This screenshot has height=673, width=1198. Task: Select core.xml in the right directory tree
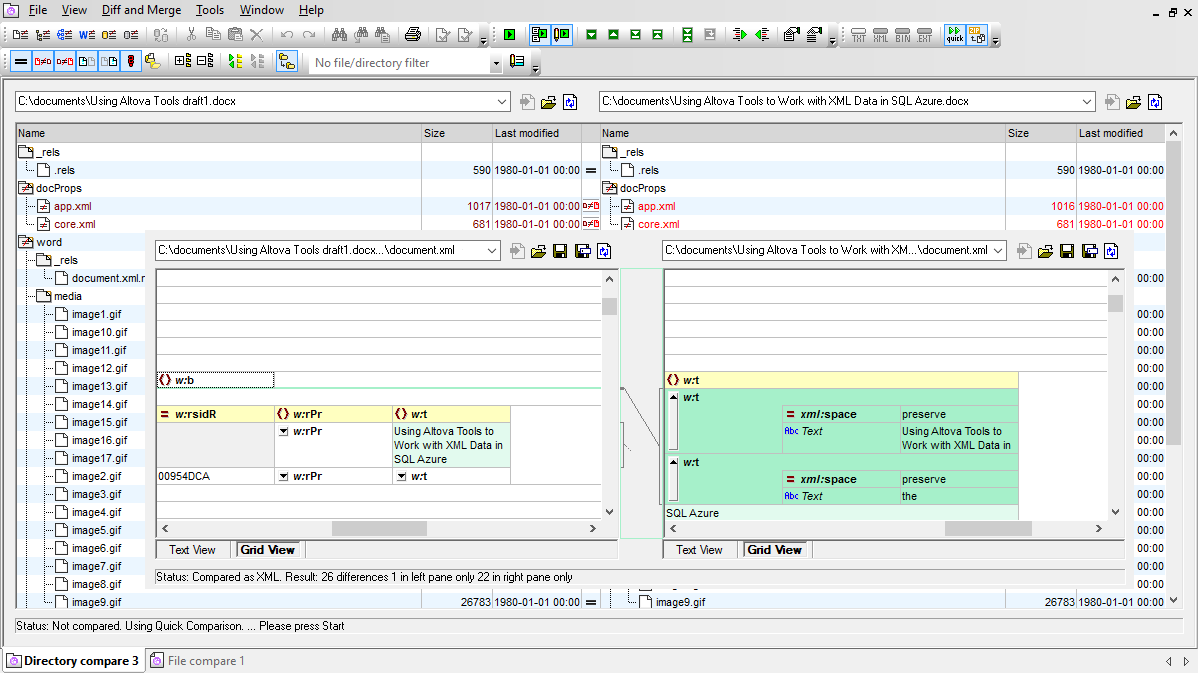point(659,225)
